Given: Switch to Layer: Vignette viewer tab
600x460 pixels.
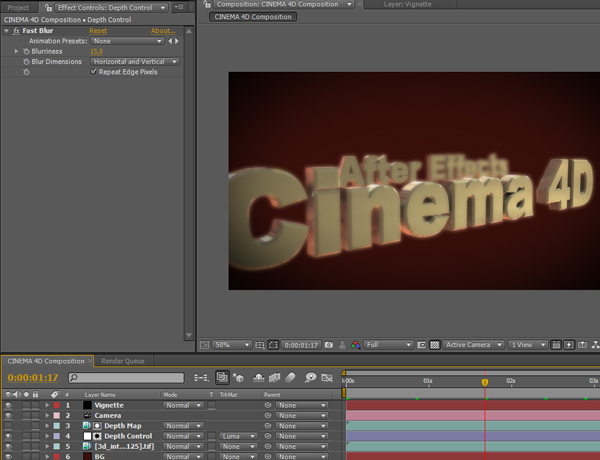Looking at the screenshot, I should pyautogui.click(x=408, y=4).
